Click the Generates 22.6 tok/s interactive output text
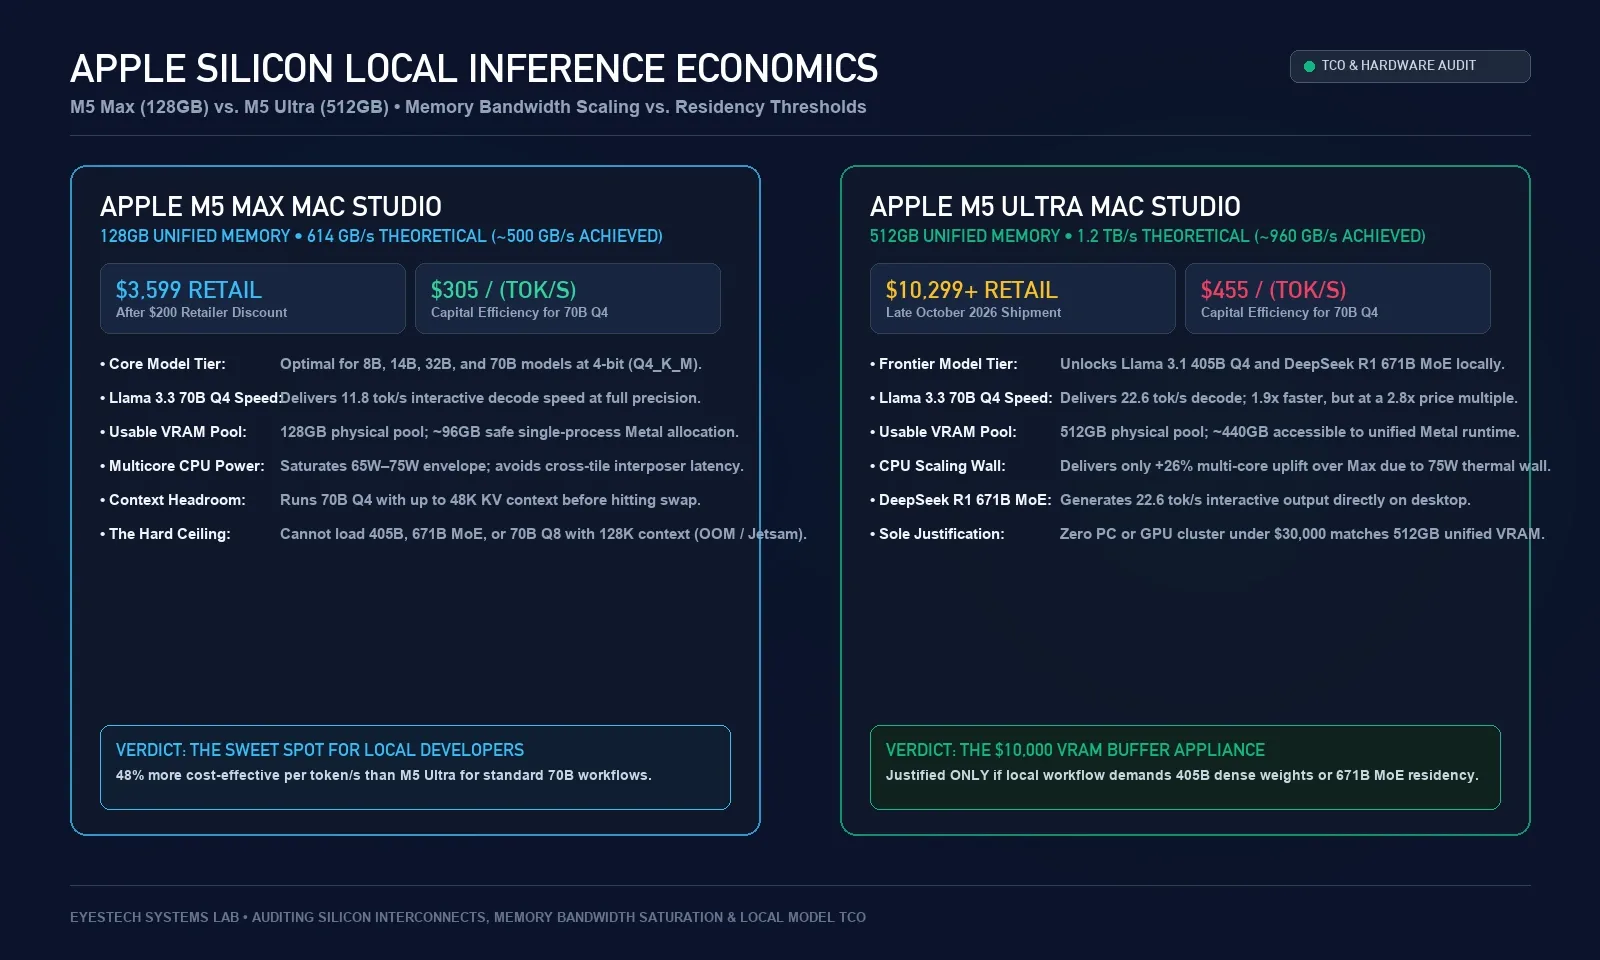1600x960 pixels. point(1265,500)
